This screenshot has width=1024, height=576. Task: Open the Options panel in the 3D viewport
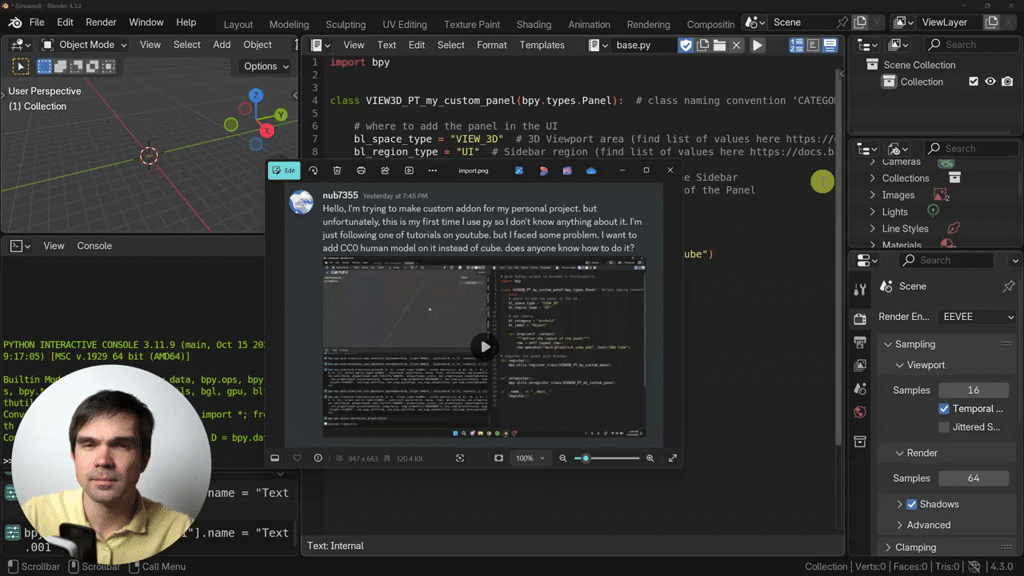click(262, 66)
